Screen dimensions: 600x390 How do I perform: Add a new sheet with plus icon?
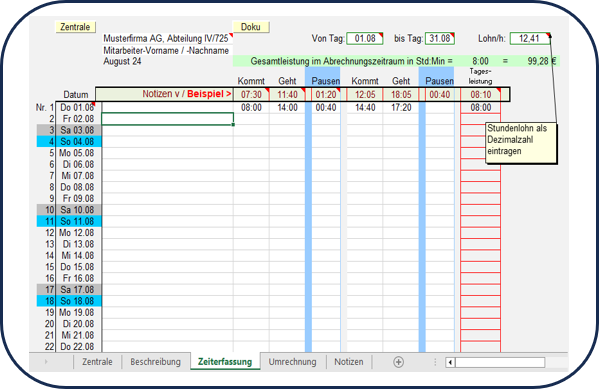pos(398,362)
